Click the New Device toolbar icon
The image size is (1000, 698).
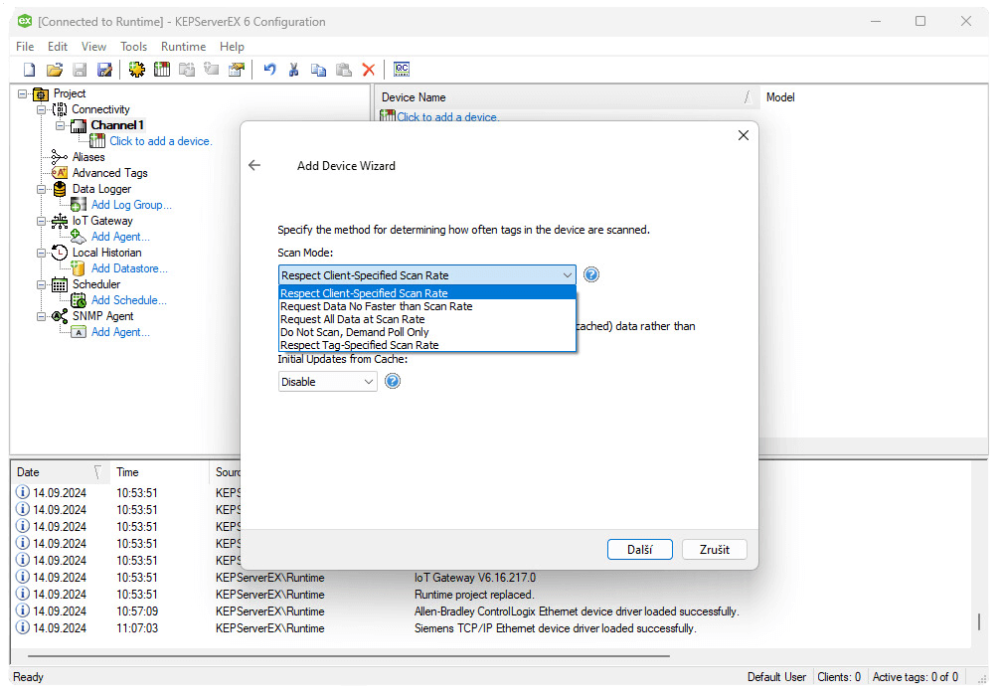(x=162, y=69)
